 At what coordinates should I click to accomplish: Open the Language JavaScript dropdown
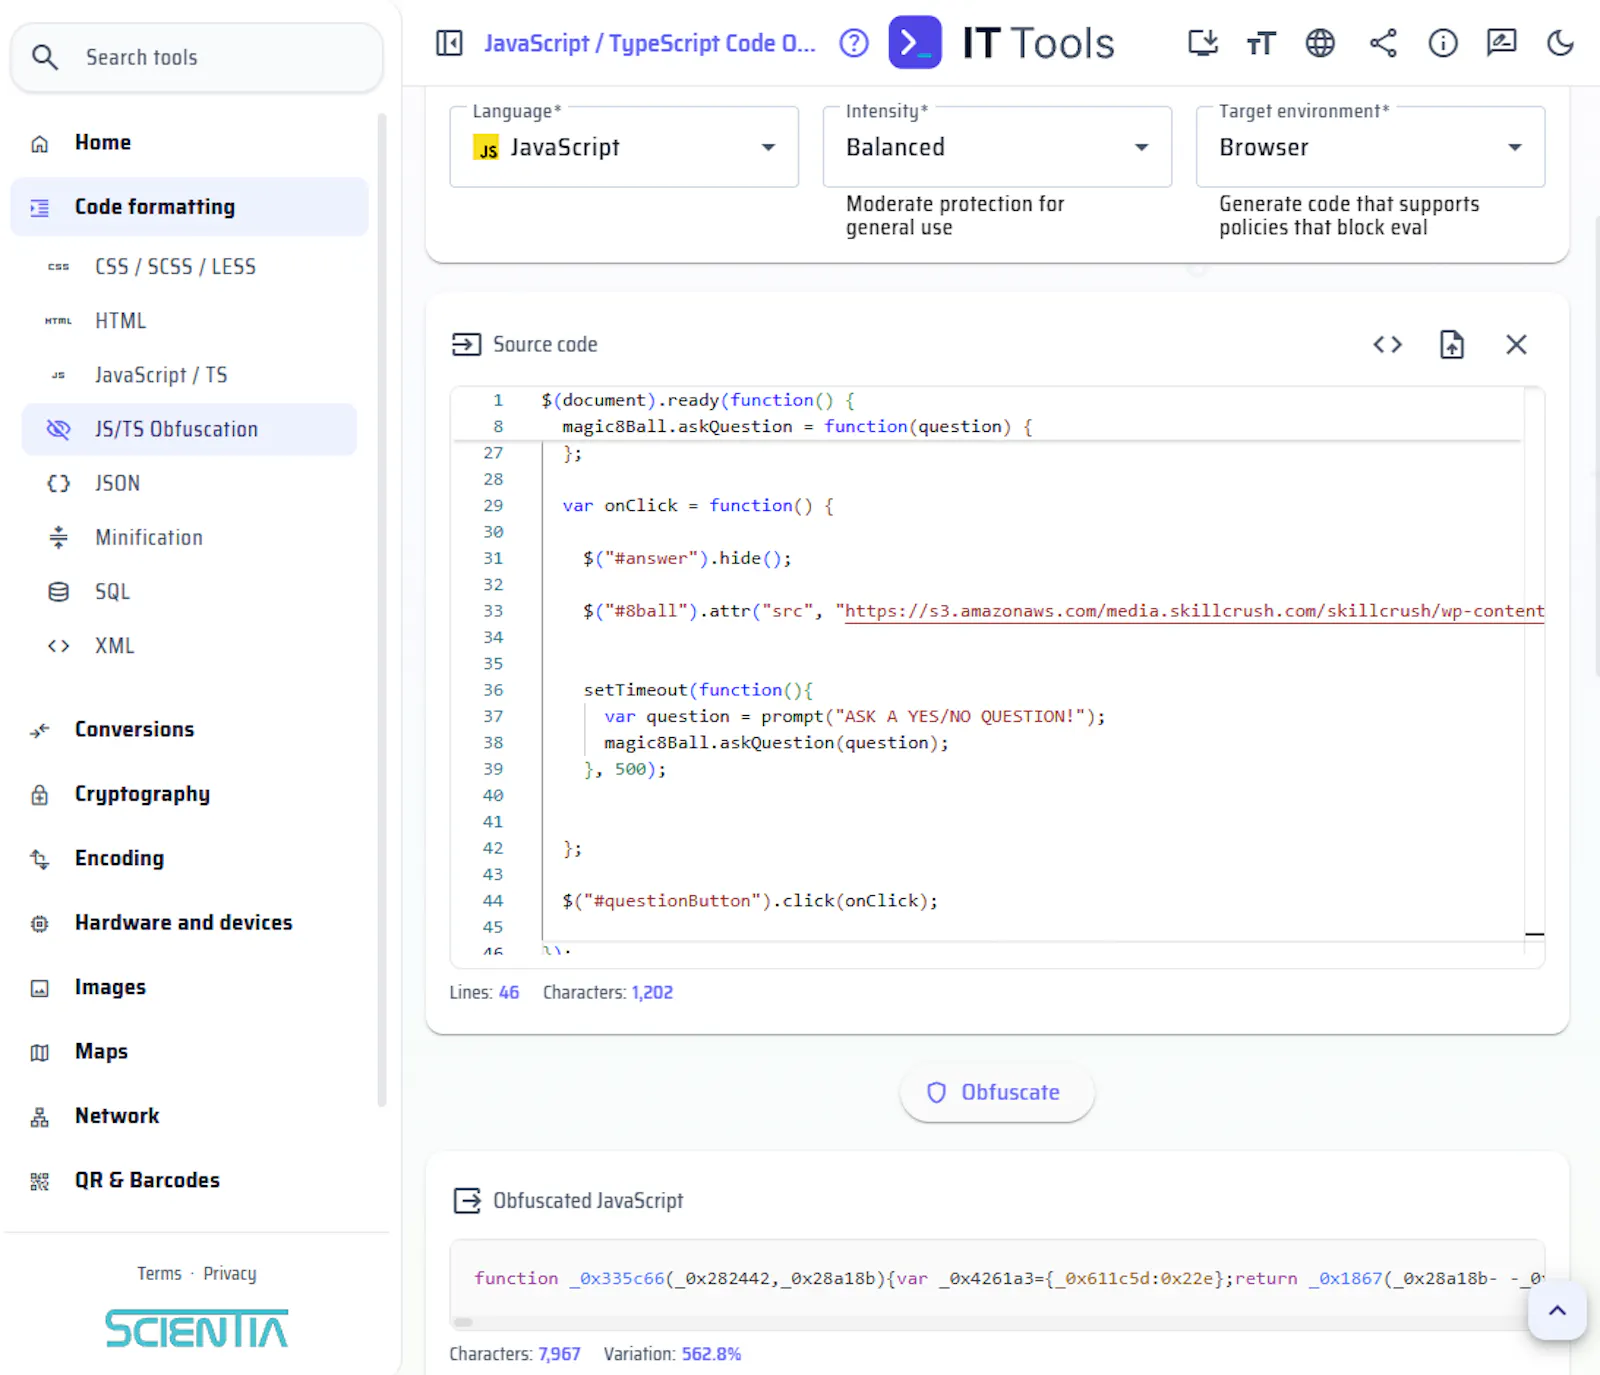[624, 147]
